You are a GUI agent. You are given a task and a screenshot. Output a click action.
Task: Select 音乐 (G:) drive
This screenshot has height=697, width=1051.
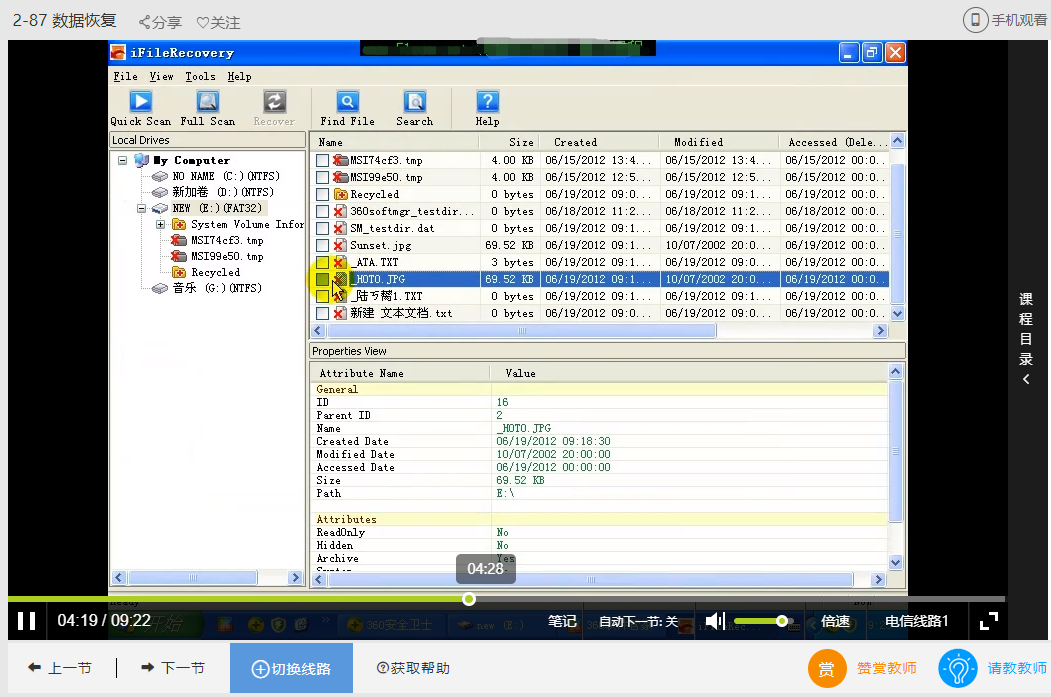click(x=217, y=288)
